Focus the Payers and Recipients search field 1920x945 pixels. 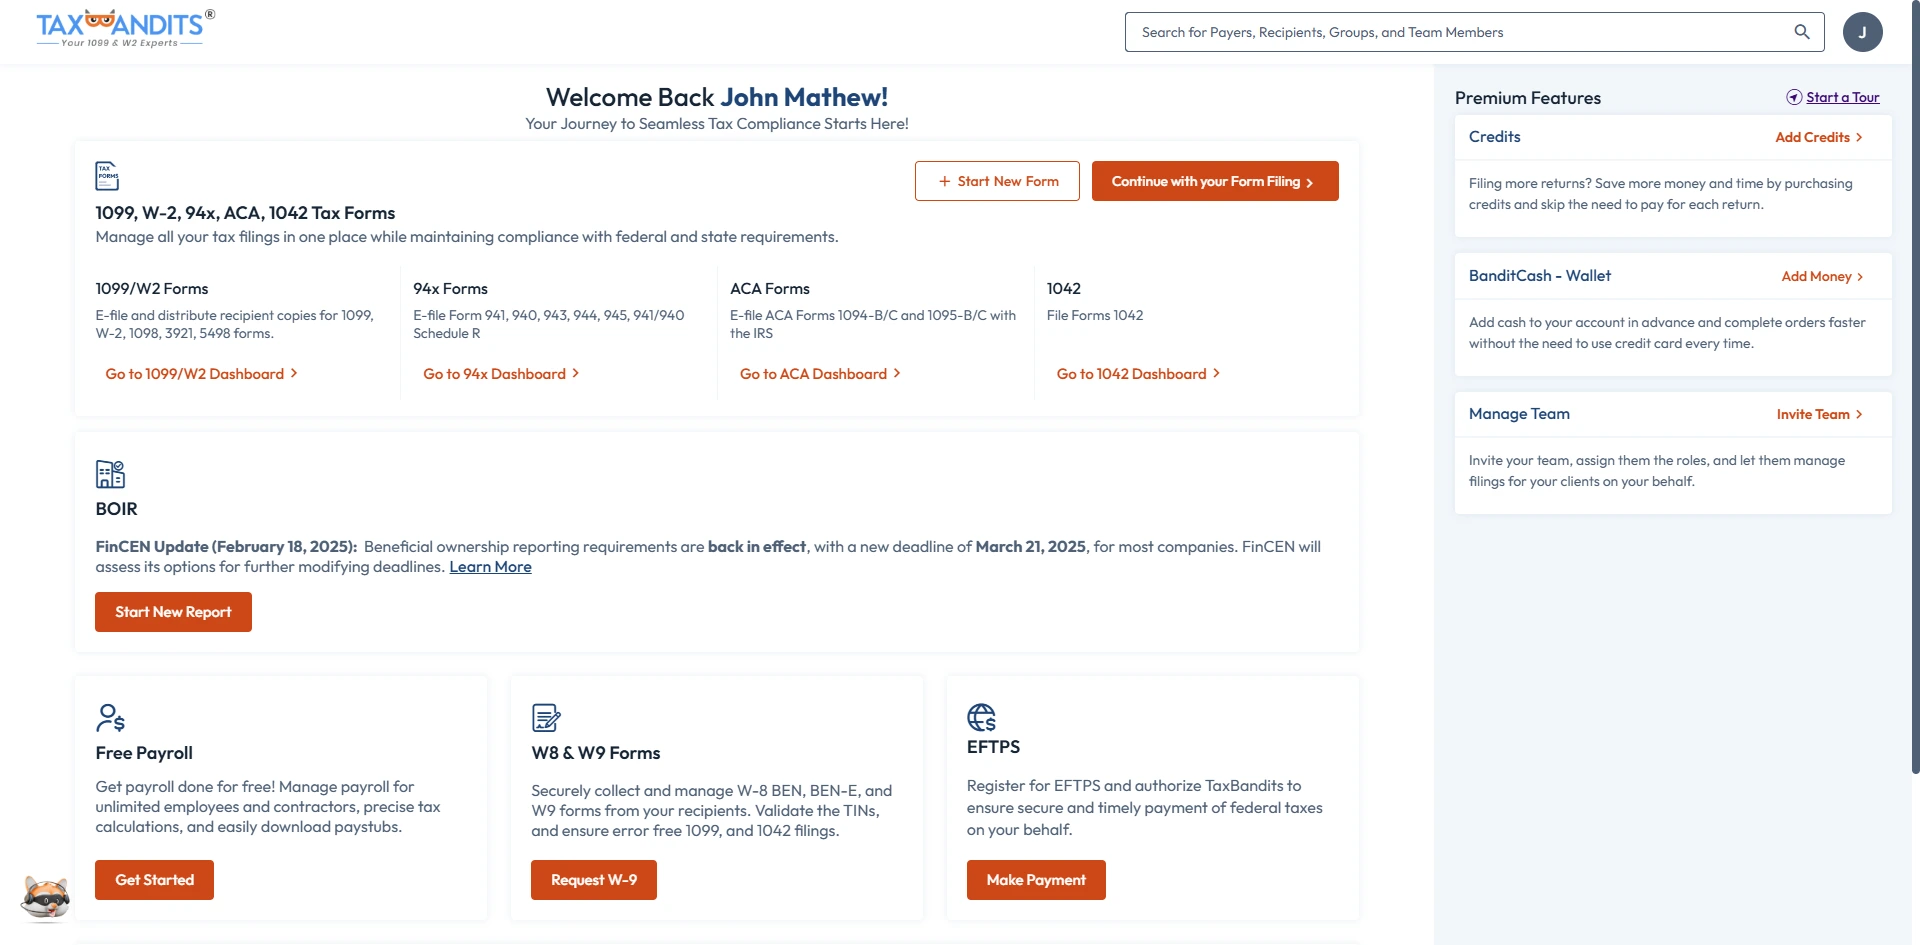pyautogui.click(x=1474, y=32)
